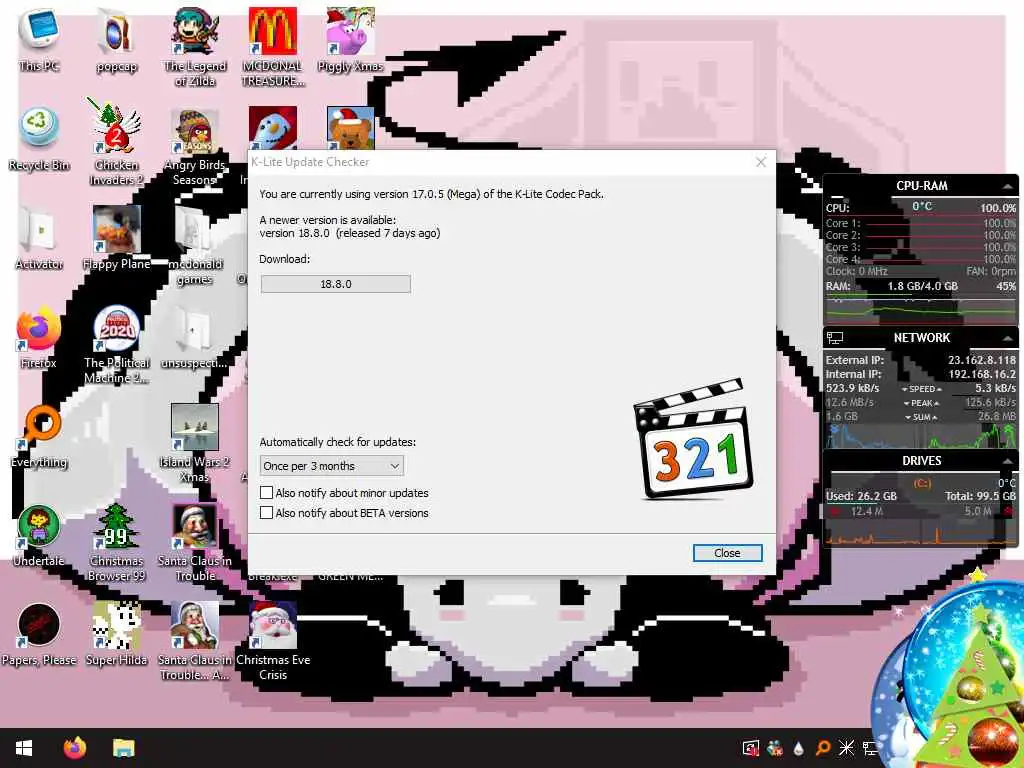Launch Everything search desktop shortcut

(39, 436)
